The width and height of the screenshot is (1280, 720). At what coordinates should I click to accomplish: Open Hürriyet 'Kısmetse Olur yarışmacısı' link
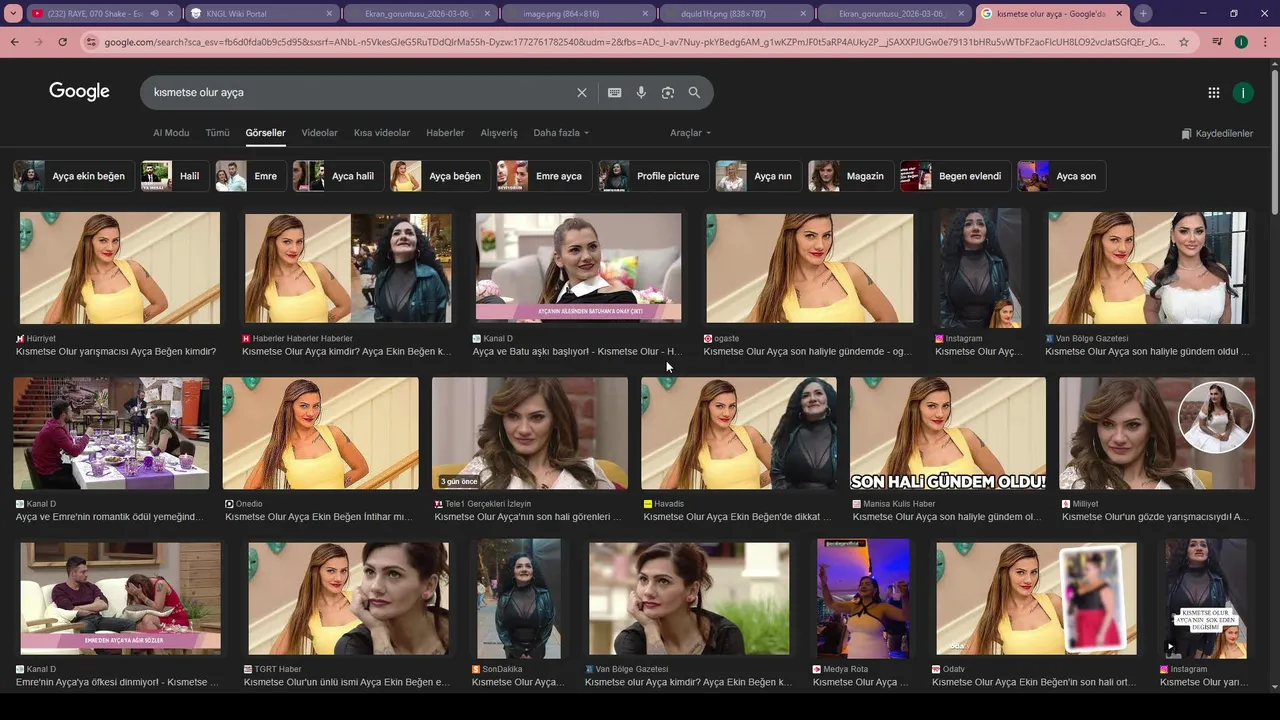click(x=116, y=352)
